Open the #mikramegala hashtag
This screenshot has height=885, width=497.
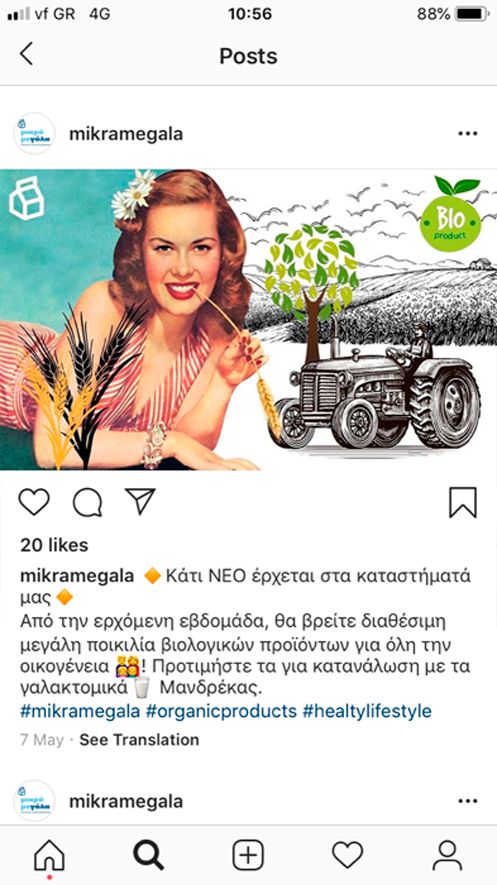80,711
